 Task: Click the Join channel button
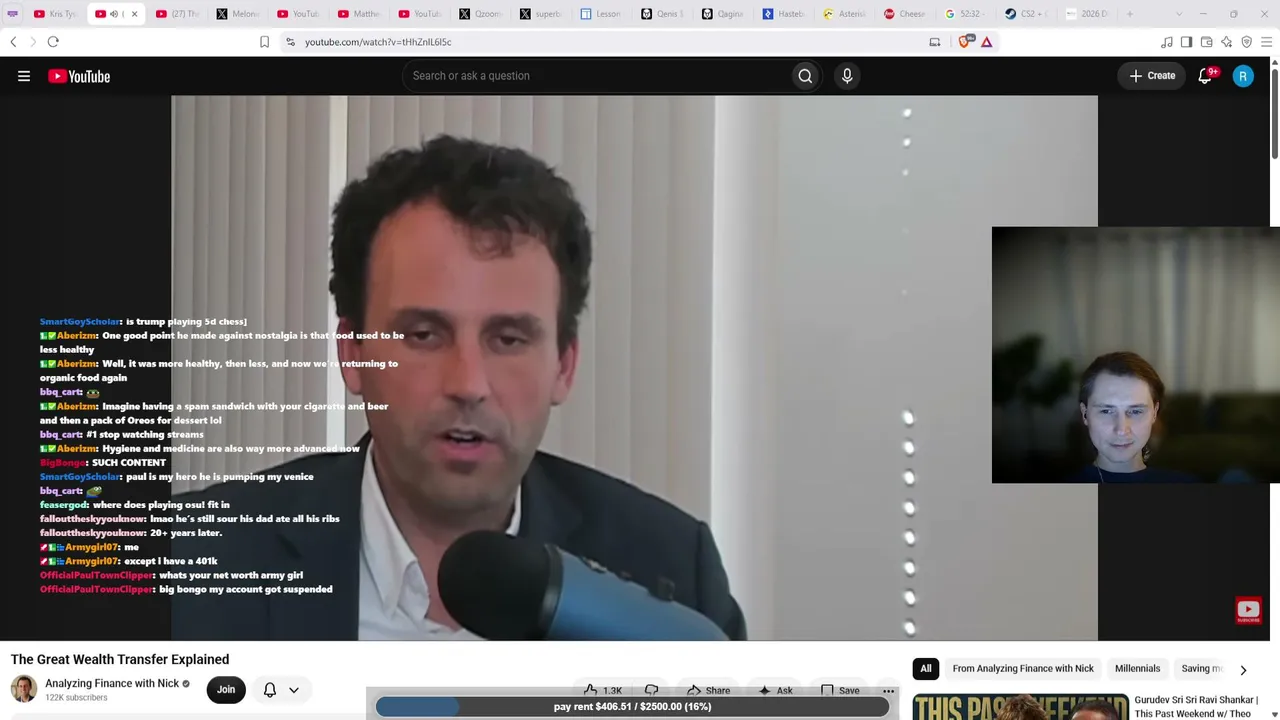(x=226, y=690)
